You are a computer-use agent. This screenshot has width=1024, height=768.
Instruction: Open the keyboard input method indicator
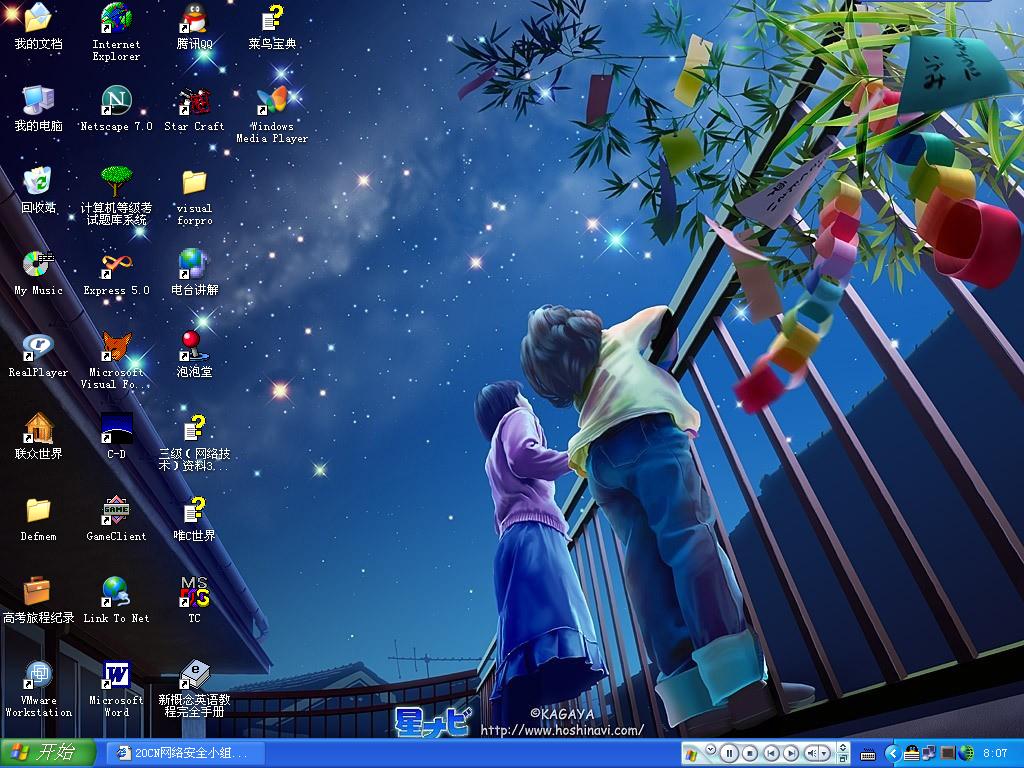(868, 754)
